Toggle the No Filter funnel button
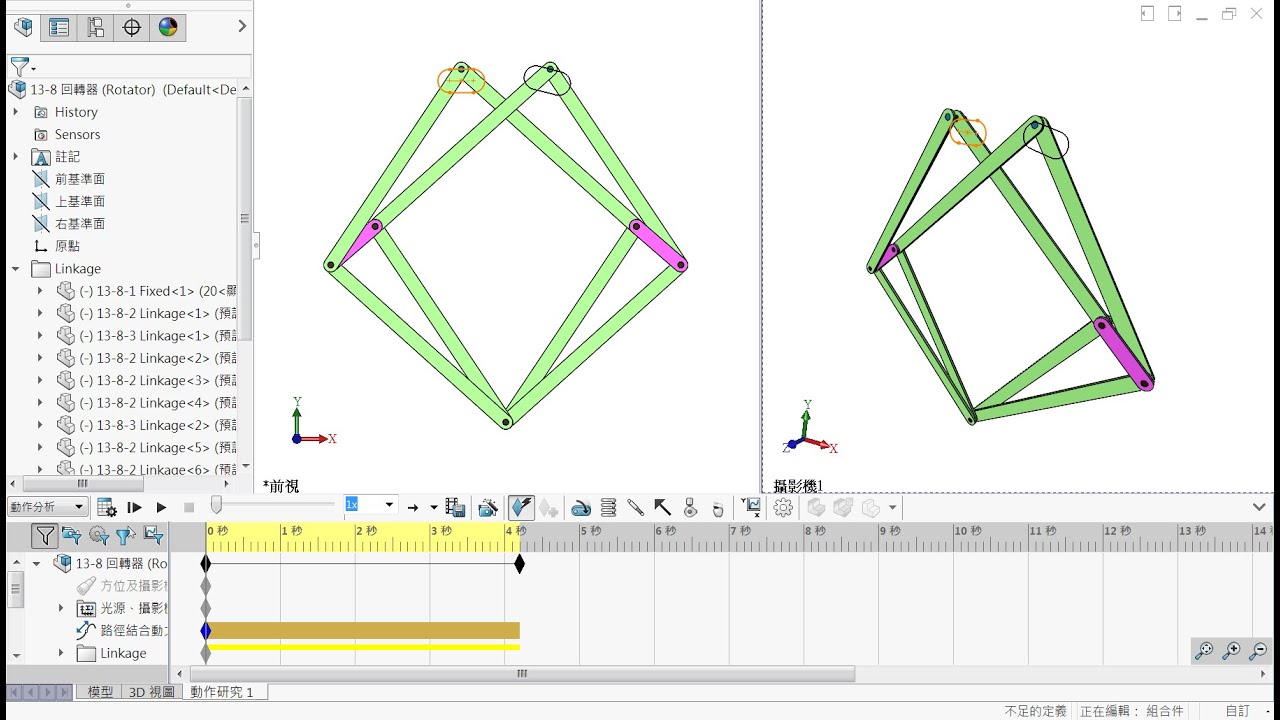This screenshot has width=1280, height=720. click(45, 536)
